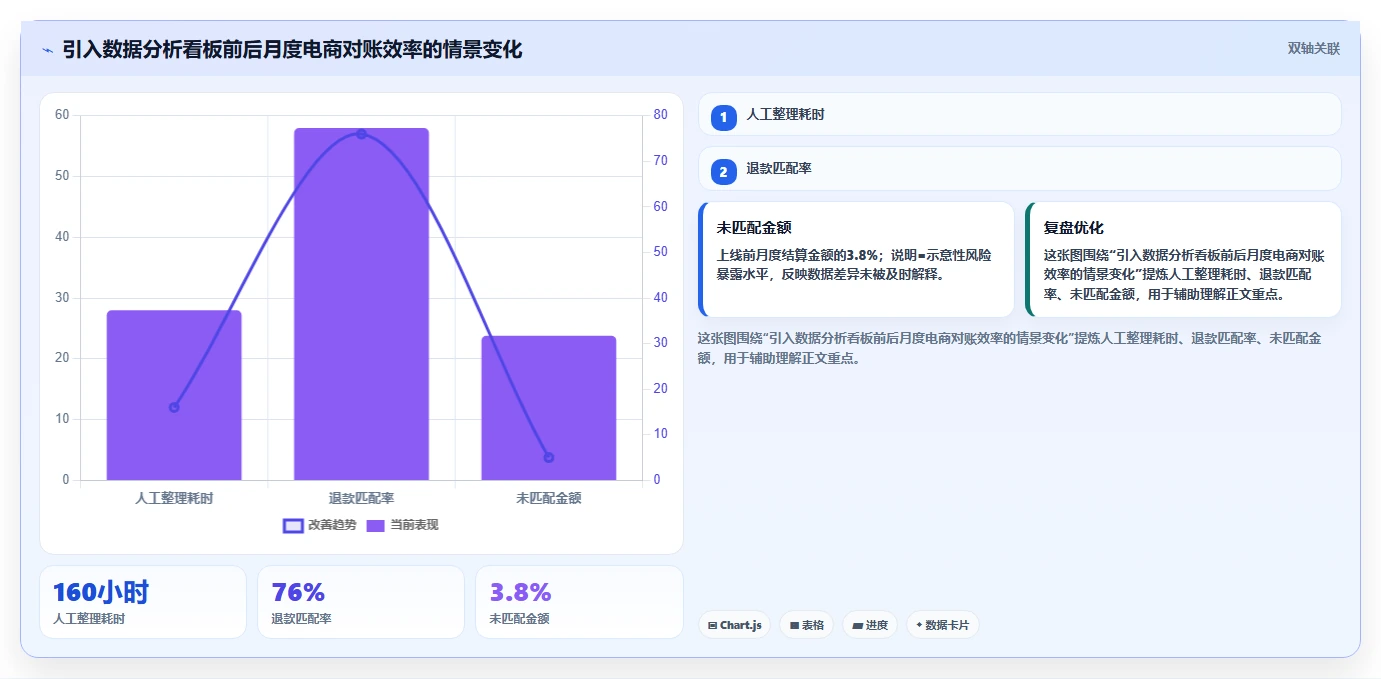
Task: Click the number 1 badge
Action: [724, 117]
